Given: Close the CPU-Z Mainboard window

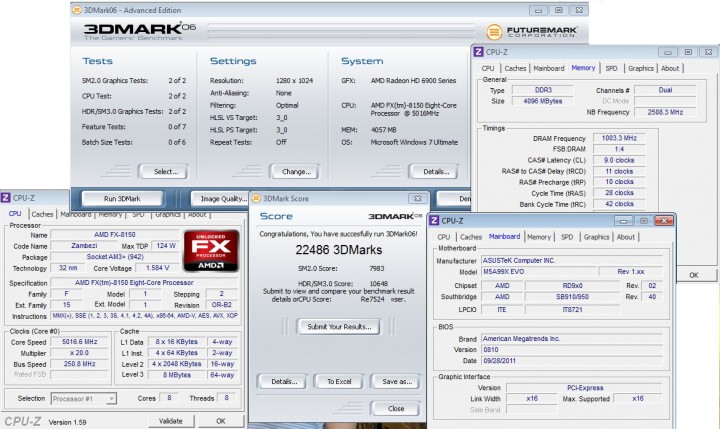Looking at the screenshot, I should pyautogui.click(x=664, y=221).
